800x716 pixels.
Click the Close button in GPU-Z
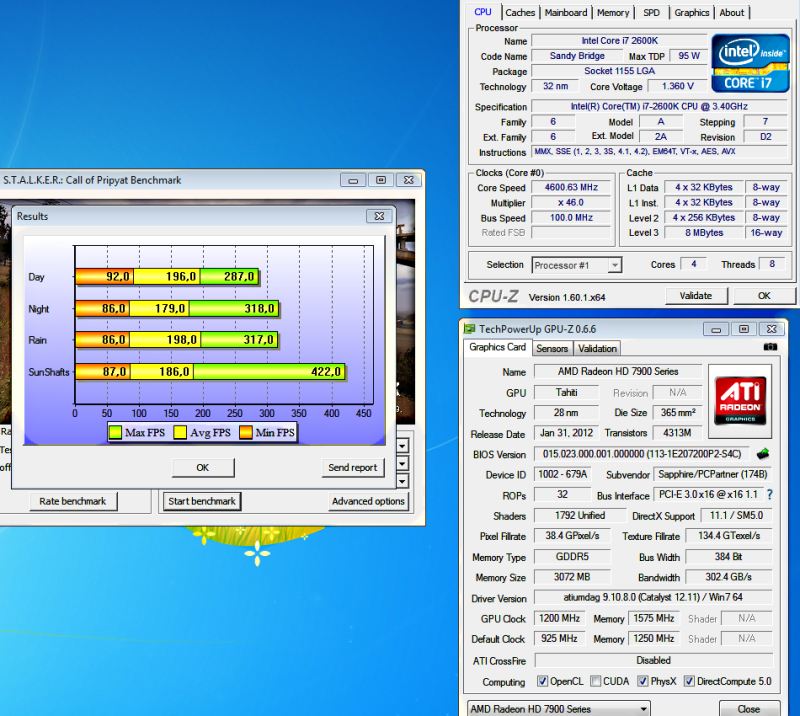tap(749, 709)
